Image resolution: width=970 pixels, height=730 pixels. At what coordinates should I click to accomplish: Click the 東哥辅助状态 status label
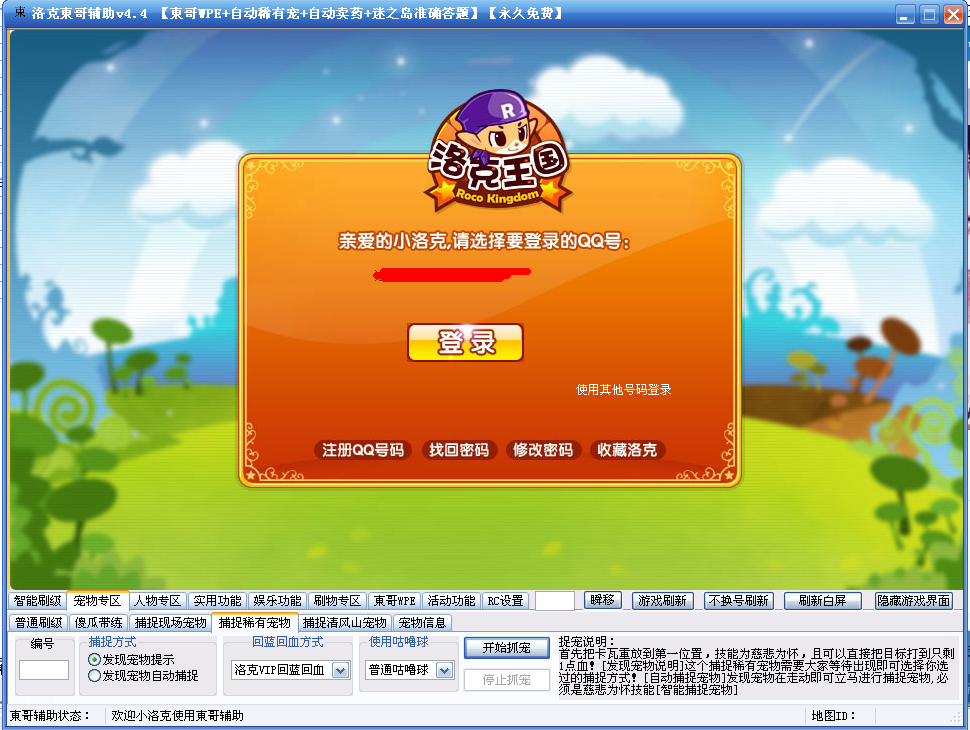[x=50, y=716]
